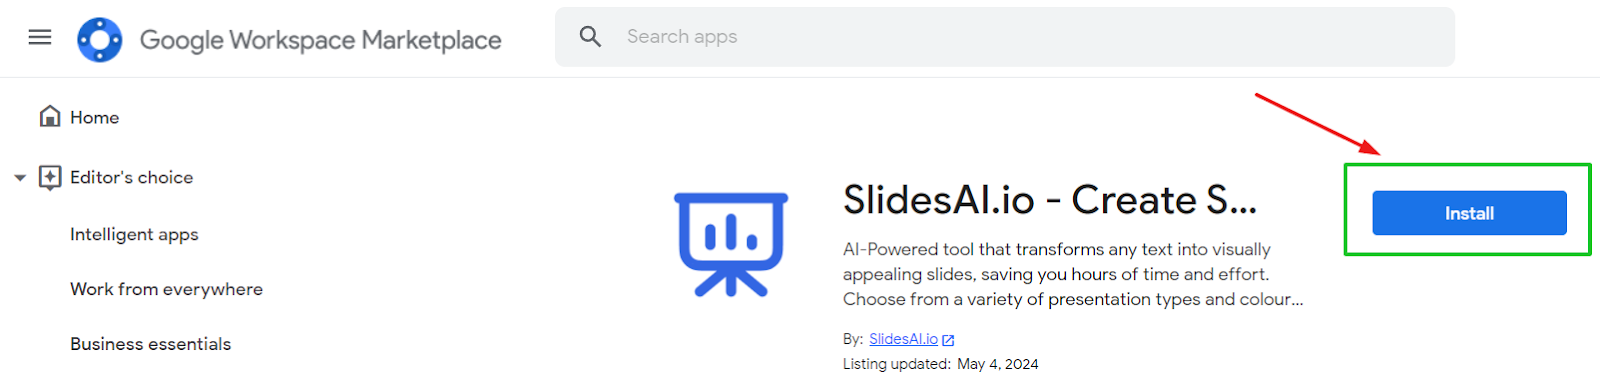Select Editor's choice category label

[131, 177]
